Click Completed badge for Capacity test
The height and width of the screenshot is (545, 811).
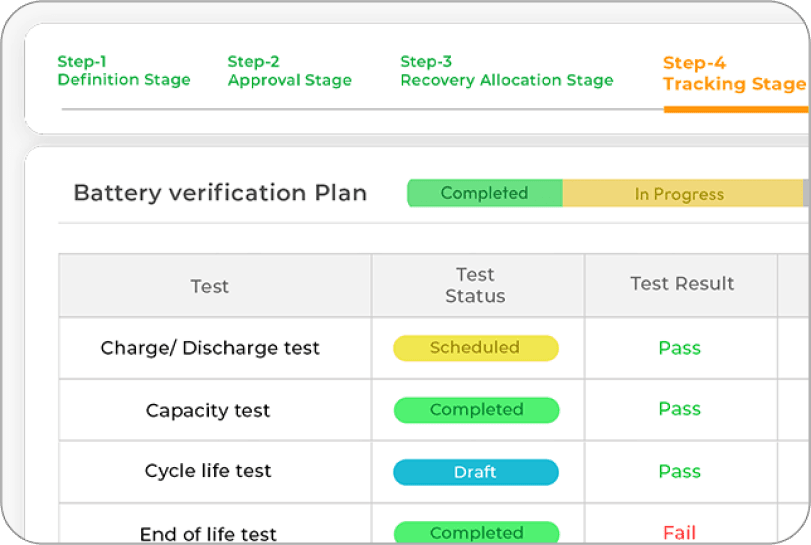click(476, 410)
